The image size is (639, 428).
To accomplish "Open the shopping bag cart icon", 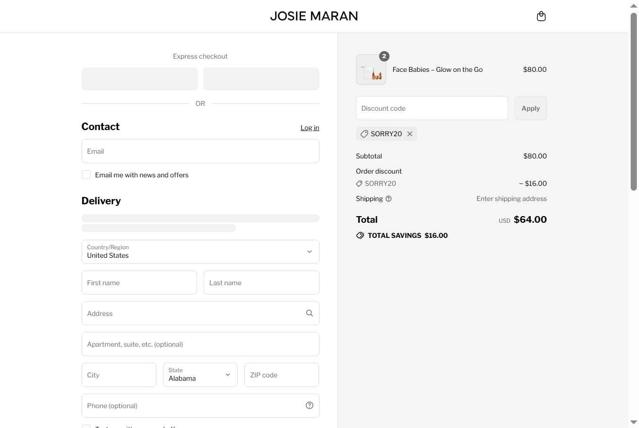I will click(x=541, y=16).
